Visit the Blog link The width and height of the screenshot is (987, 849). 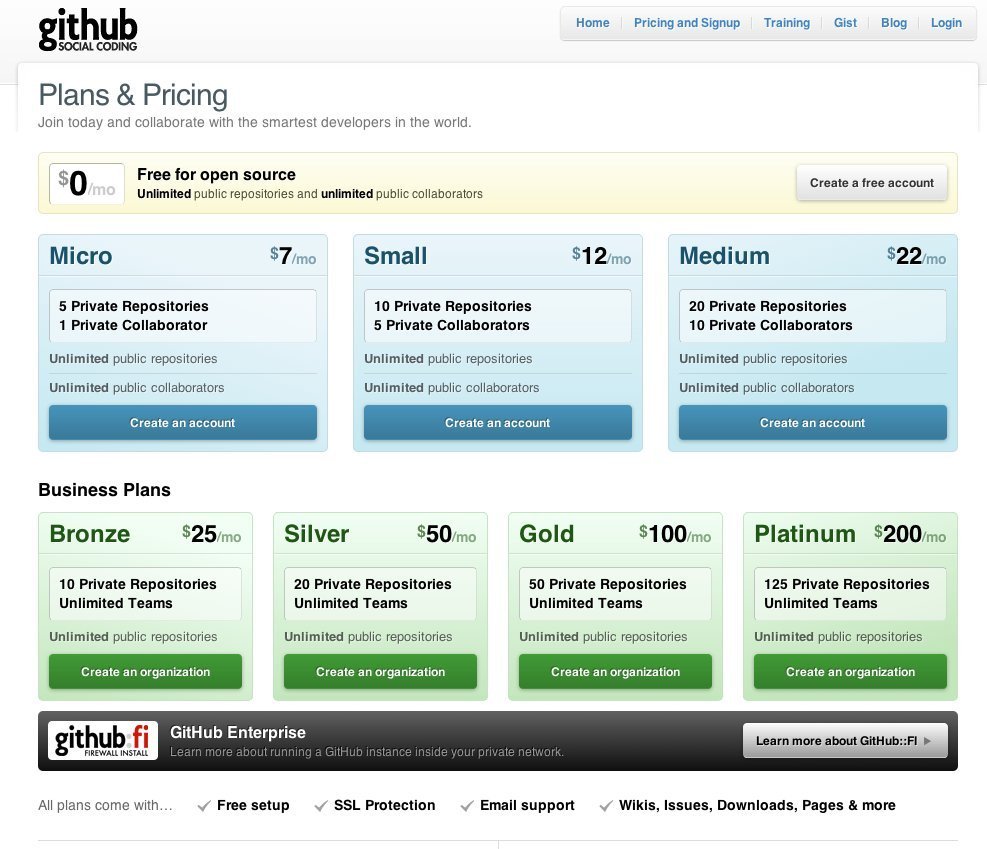point(894,23)
